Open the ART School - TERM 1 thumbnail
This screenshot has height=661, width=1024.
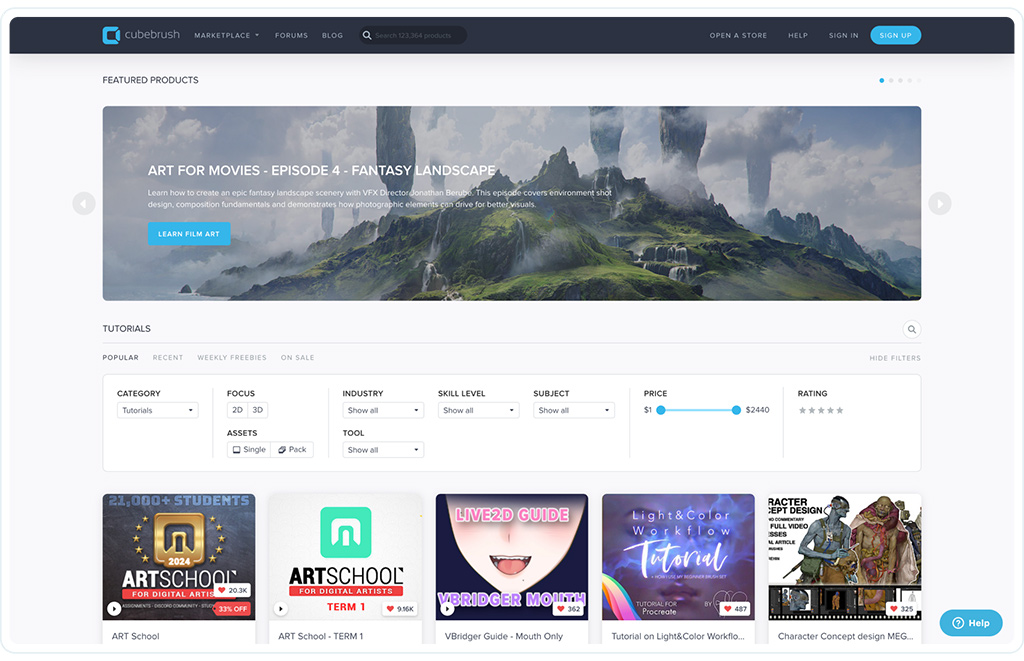pyautogui.click(x=345, y=556)
